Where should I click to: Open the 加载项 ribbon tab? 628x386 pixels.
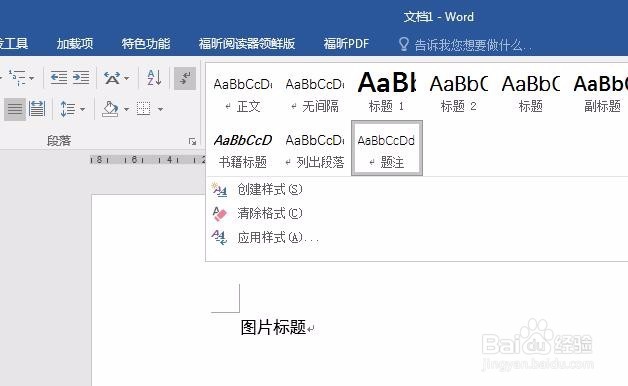click(75, 43)
